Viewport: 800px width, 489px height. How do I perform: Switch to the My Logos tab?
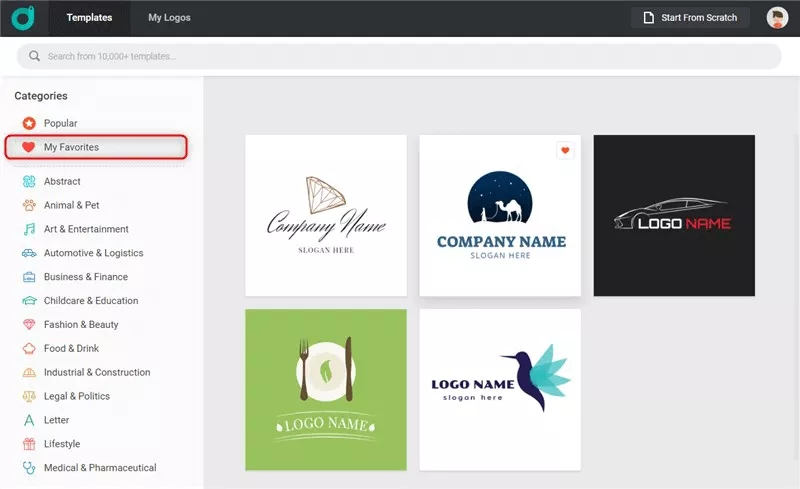coord(169,18)
